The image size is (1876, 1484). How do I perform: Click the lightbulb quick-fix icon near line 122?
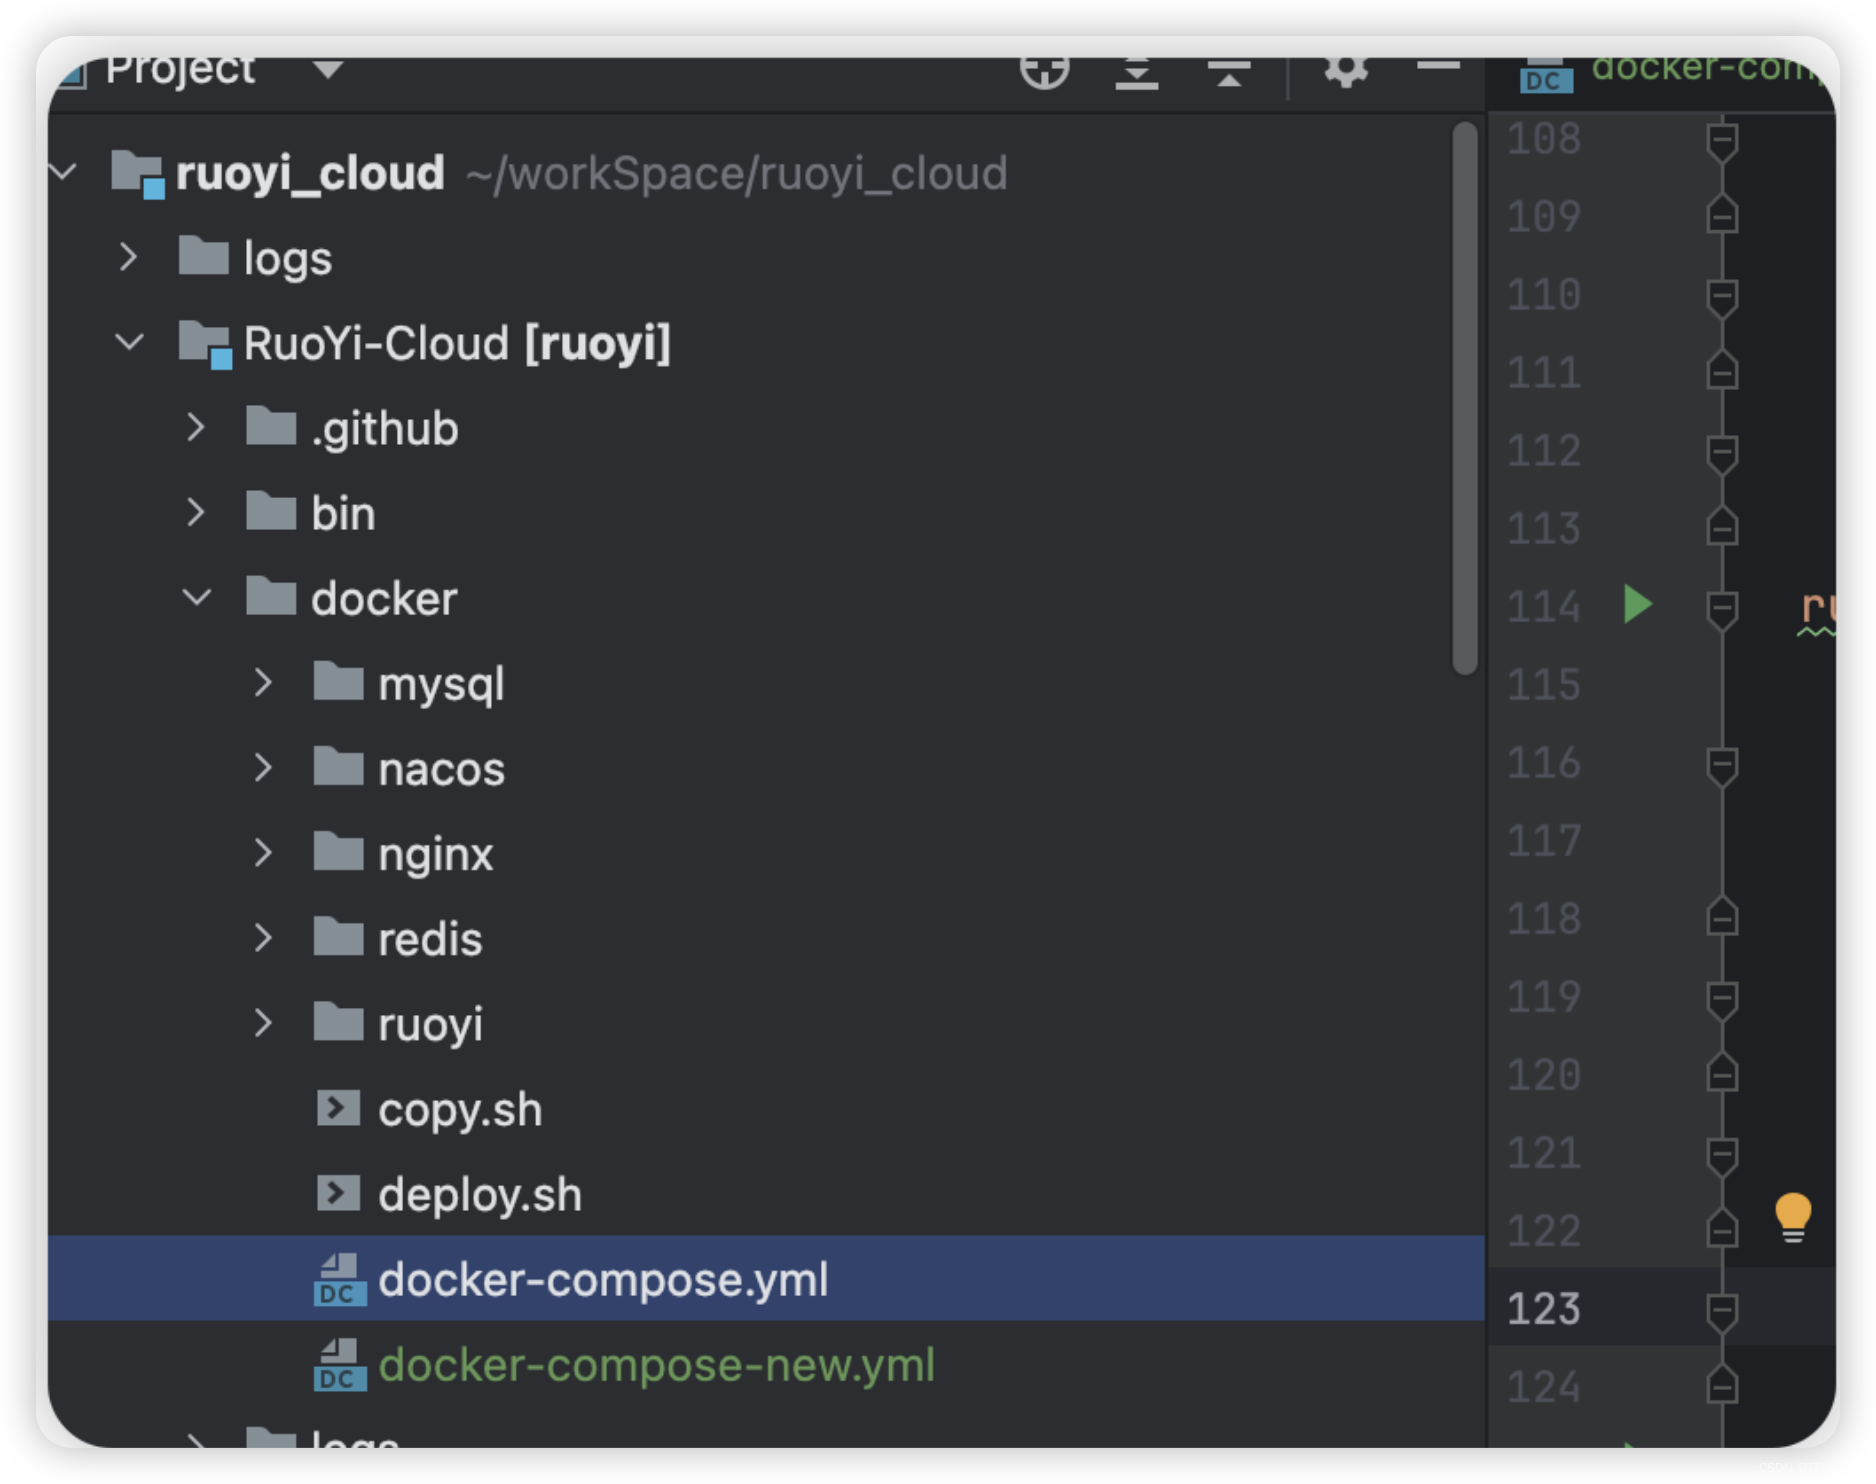click(x=1793, y=1216)
